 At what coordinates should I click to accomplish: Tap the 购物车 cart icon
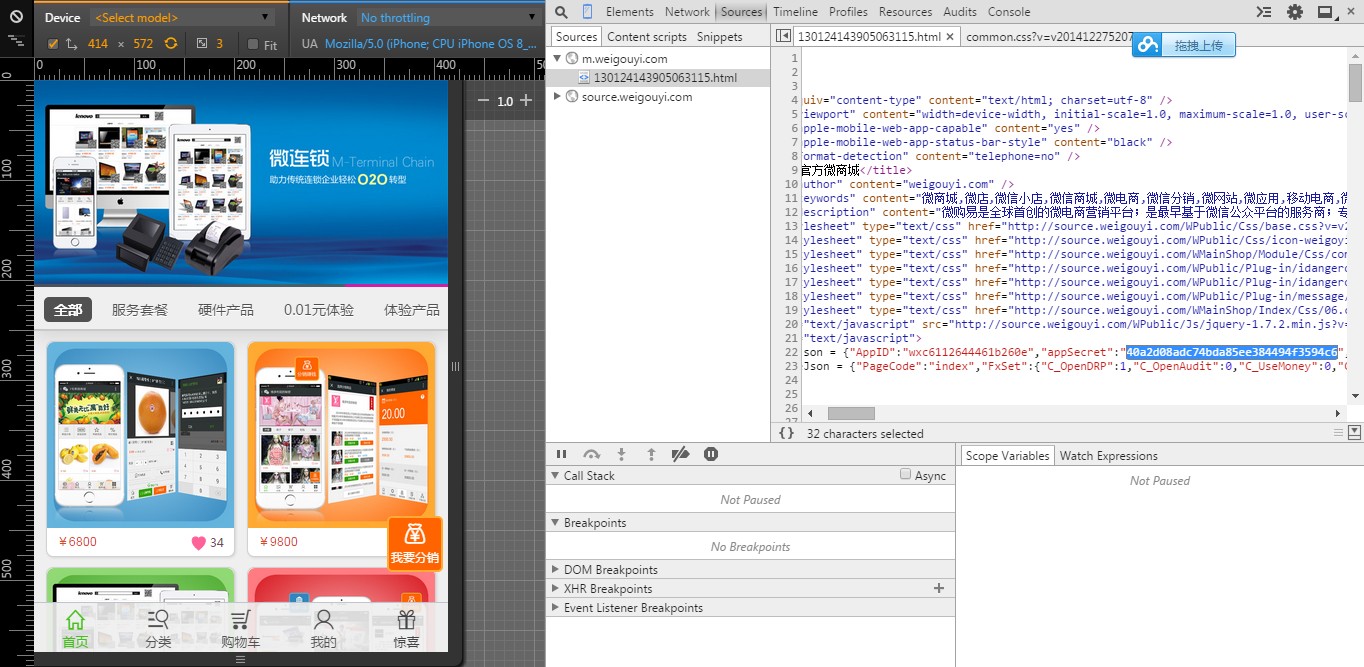pyautogui.click(x=240, y=620)
